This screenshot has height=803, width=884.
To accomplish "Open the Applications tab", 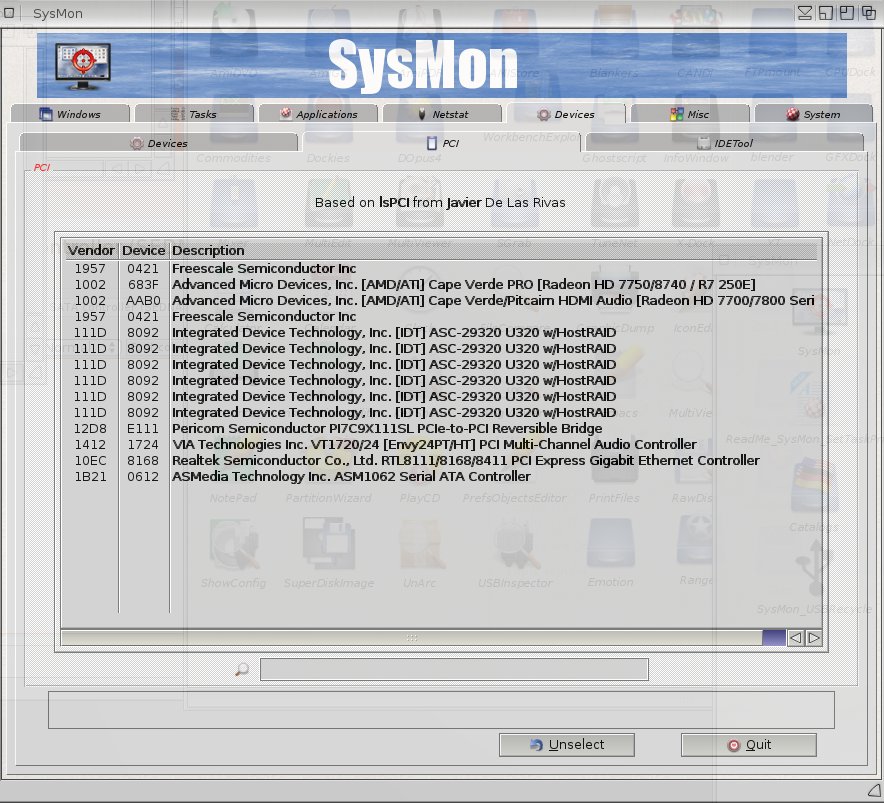I will [319, 114].
